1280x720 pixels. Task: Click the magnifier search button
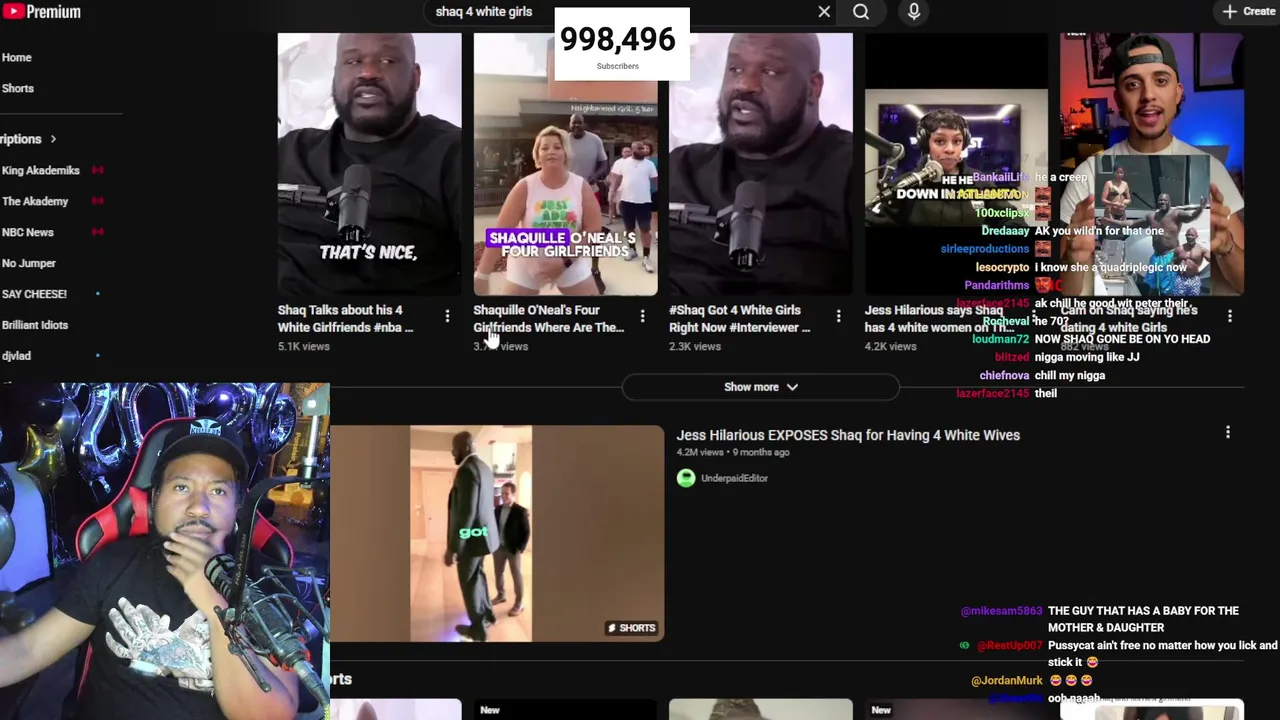click(x=861, y=12)
